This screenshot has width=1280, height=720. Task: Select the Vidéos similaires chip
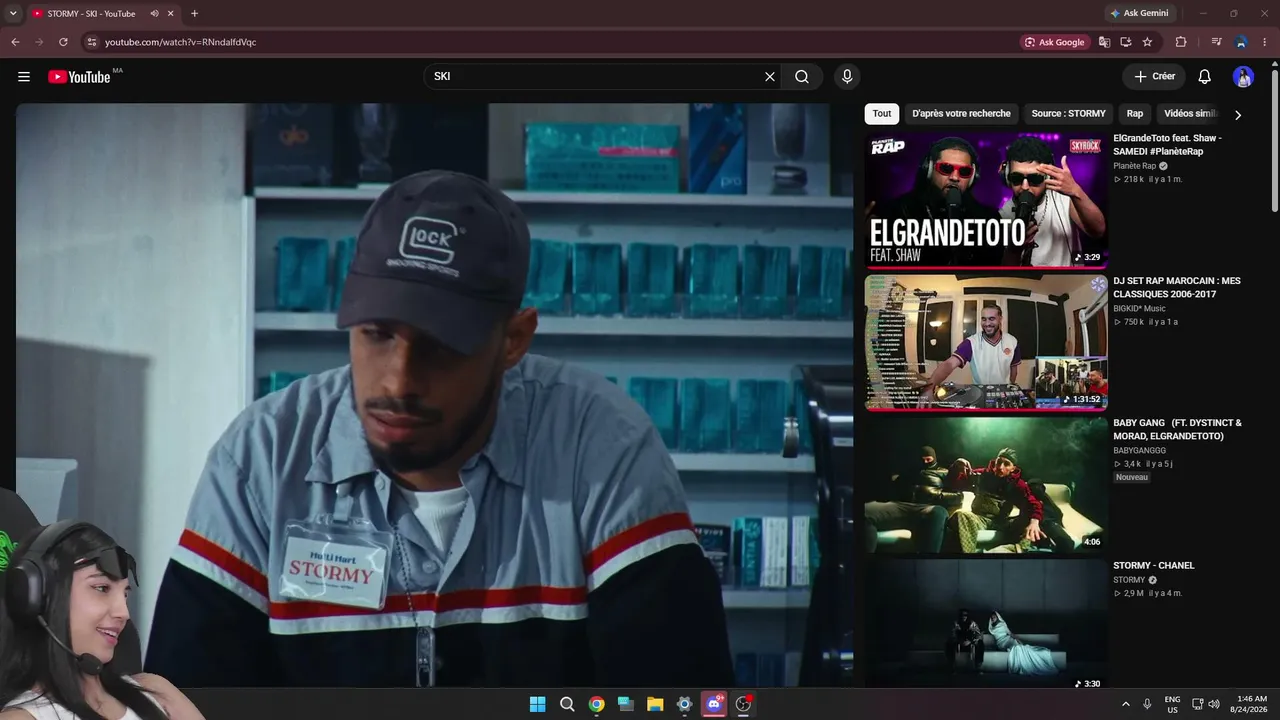pyautogui.click(x=1189, y=114)
